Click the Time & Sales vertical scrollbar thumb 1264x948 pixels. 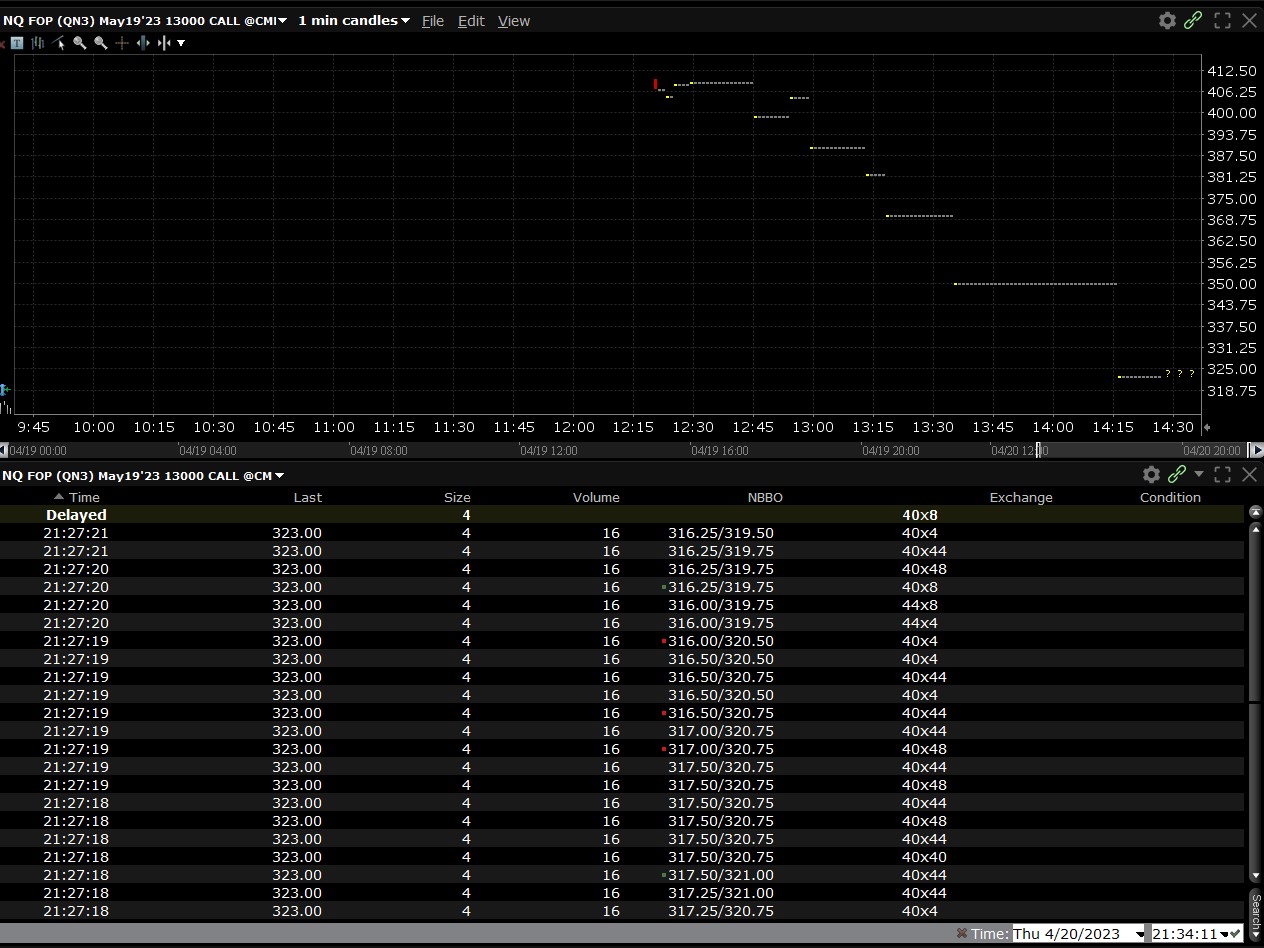1256,610
